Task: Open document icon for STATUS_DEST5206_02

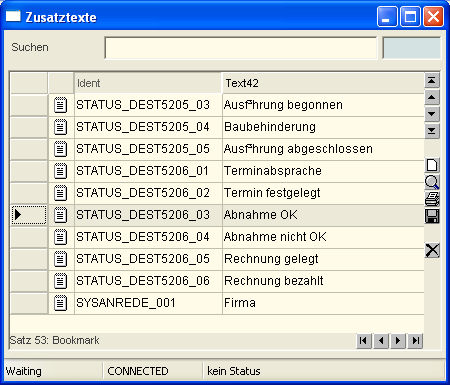Action: click(x=60, y=193)
